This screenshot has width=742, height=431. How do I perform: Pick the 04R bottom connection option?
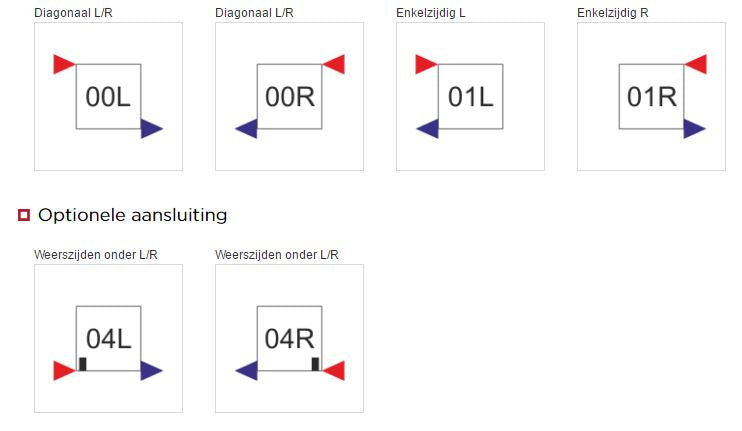click(x=289, y=338)
